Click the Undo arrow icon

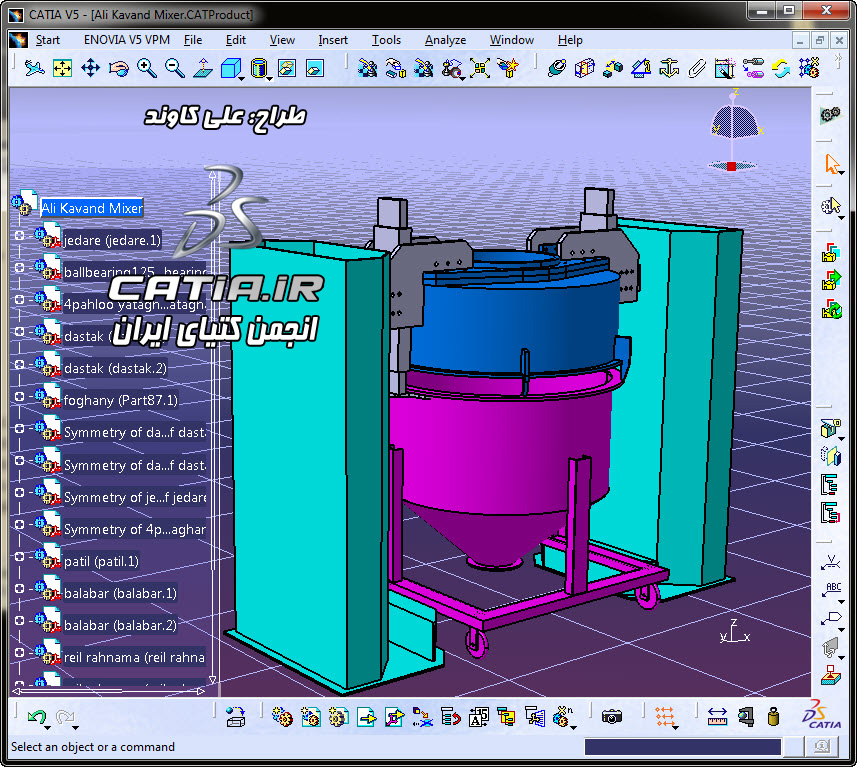coord(37,717)
